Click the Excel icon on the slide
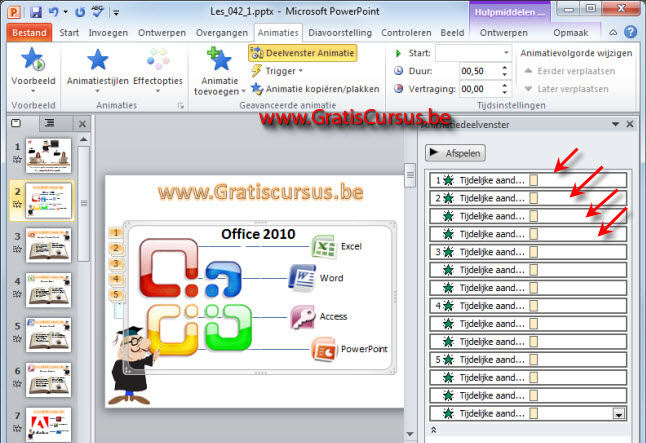The image size is (646, 443). point(324,246)
